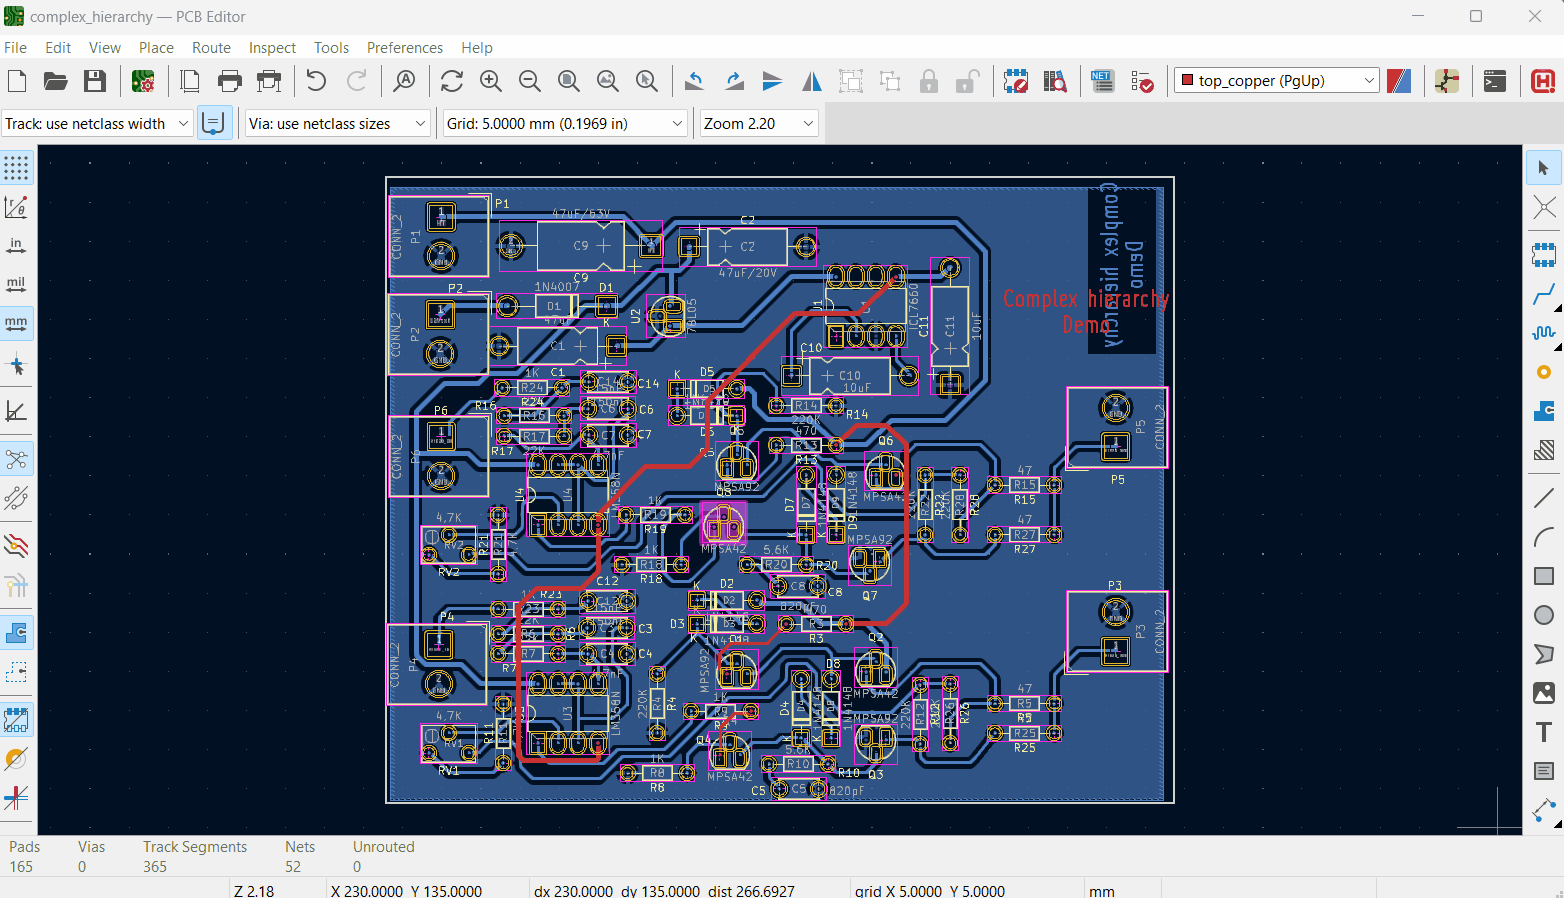Open the Route menu
Viewport: 1564px width, 898px height.
click(x=211, y=48)
